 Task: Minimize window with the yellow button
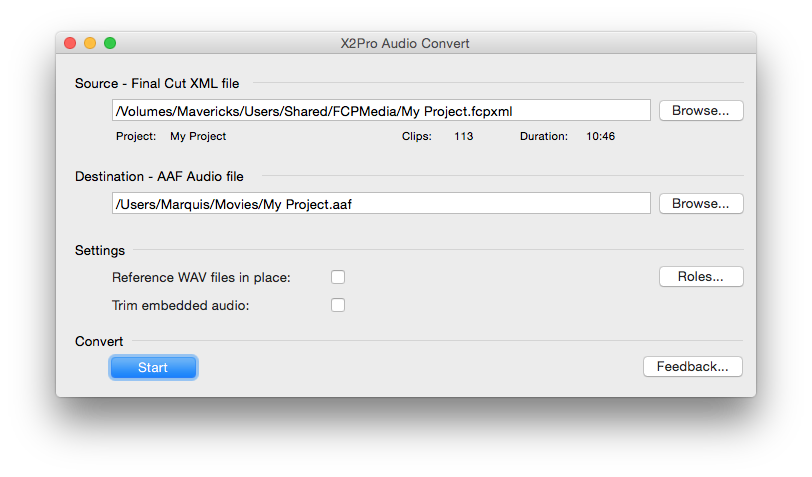click(x=90, y=43)
